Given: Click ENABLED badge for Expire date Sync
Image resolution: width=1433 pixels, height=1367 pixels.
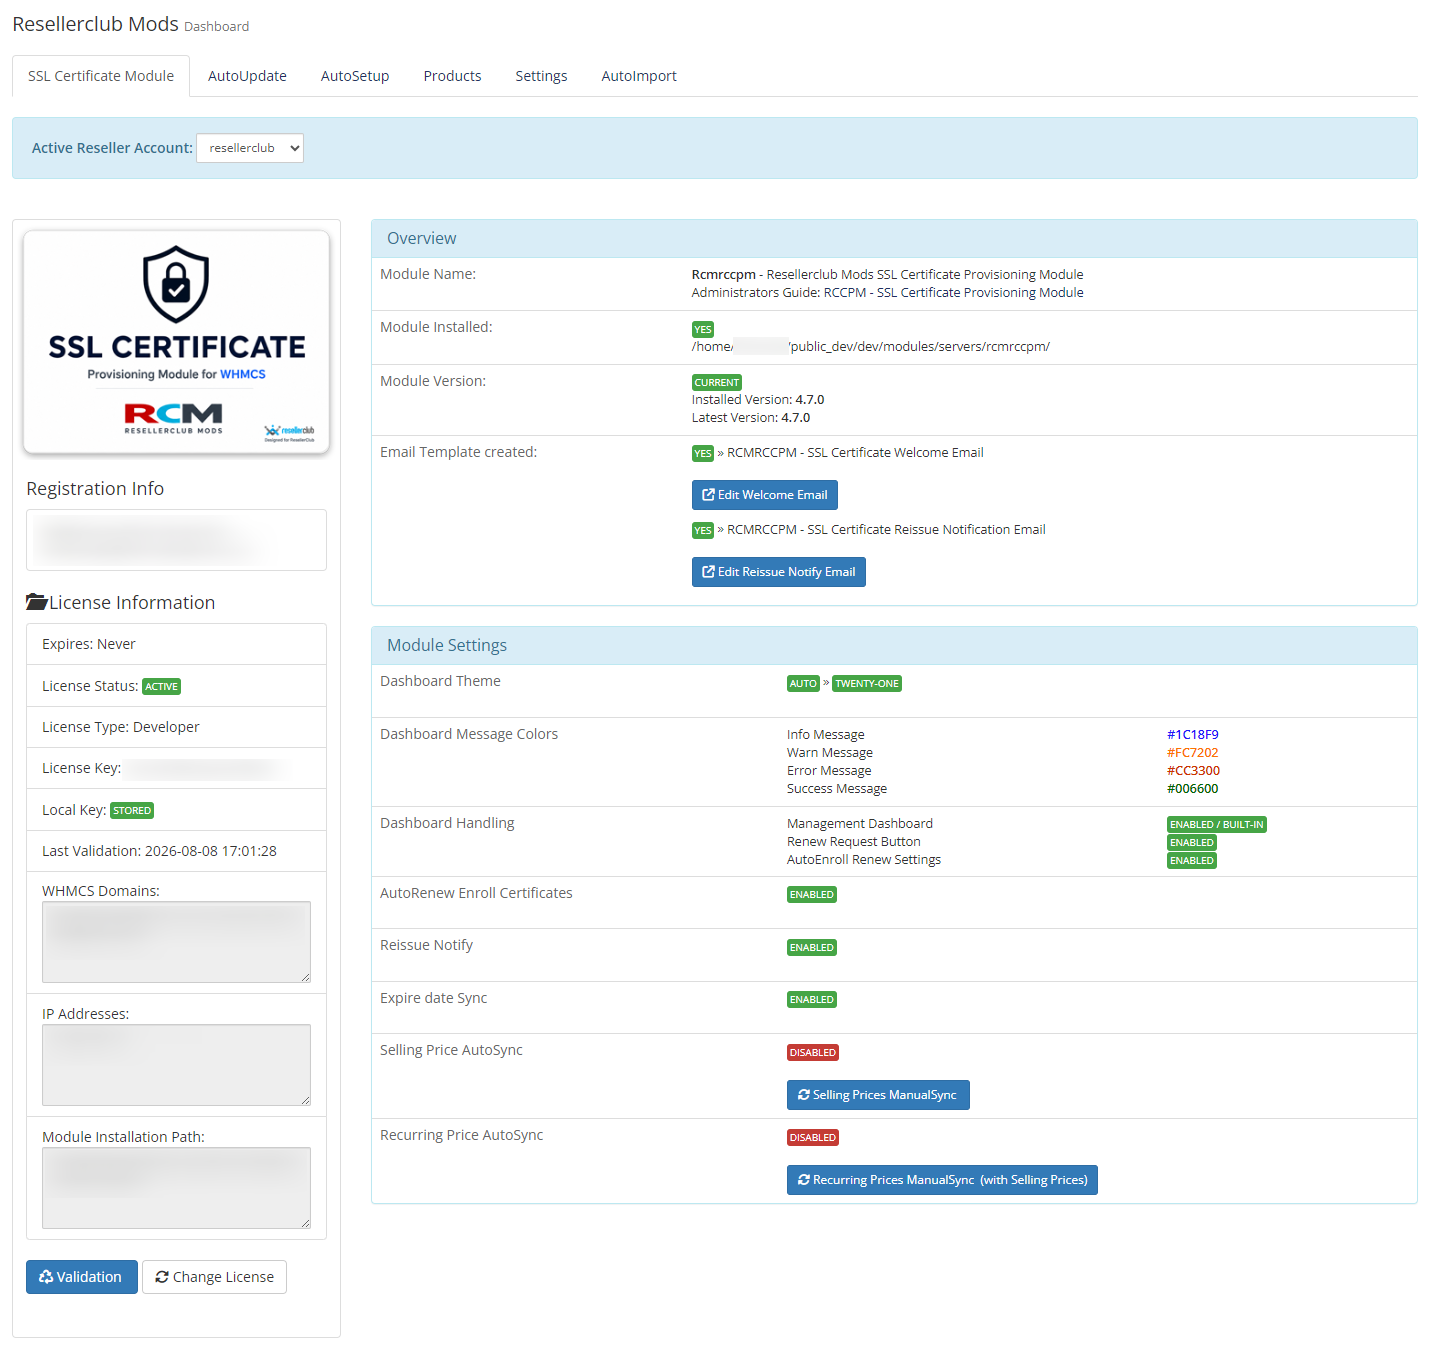Looking at the screenshot, I should (812, 1000).
